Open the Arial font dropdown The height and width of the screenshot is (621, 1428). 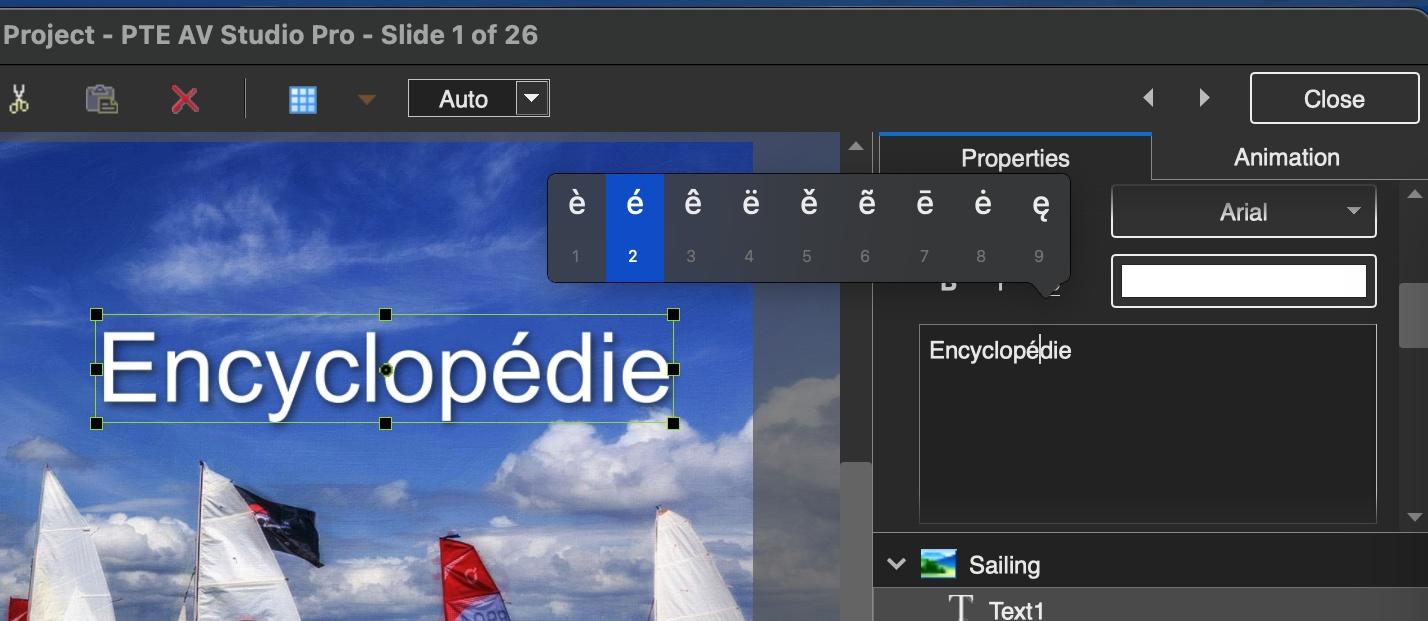pos(1244,211)
